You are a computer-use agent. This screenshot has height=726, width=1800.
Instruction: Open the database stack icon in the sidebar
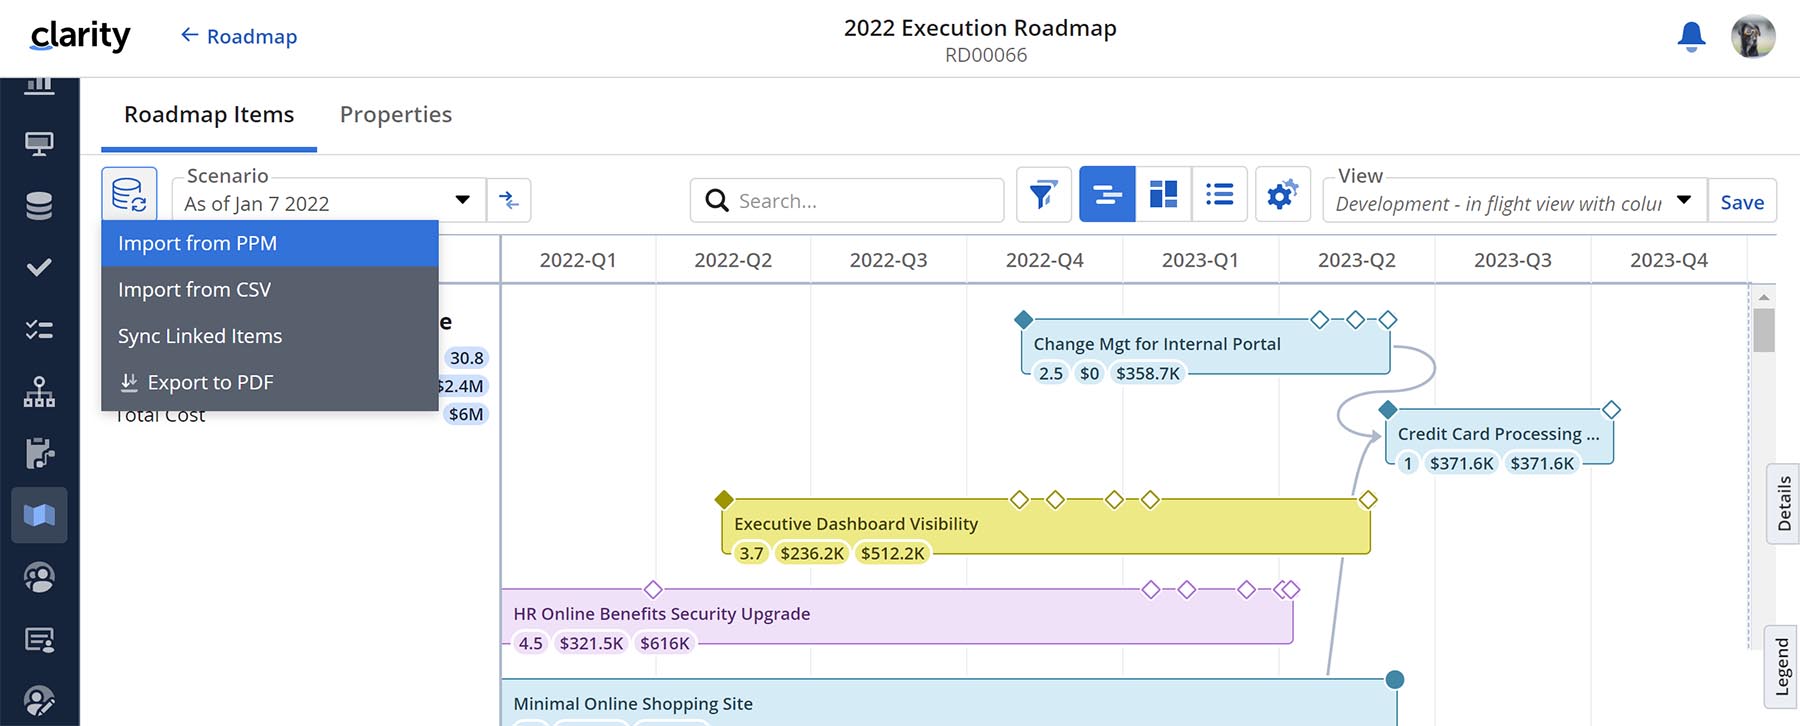coord(39,206)
